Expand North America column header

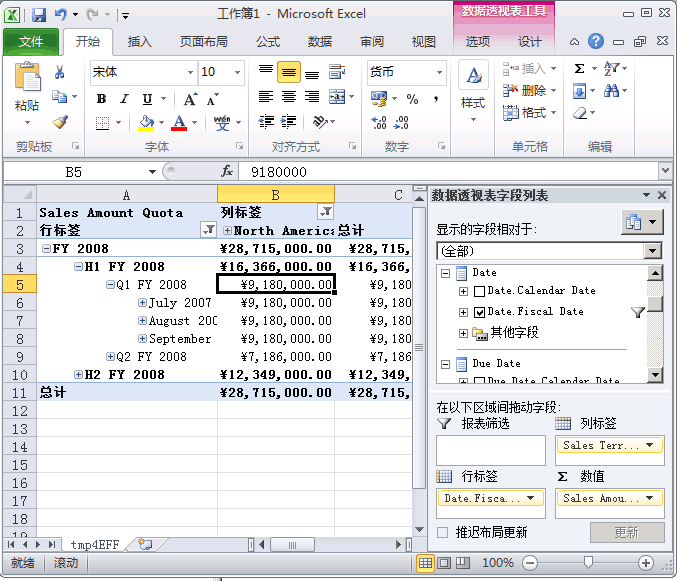pyautogui.click(x=227, y=231)
